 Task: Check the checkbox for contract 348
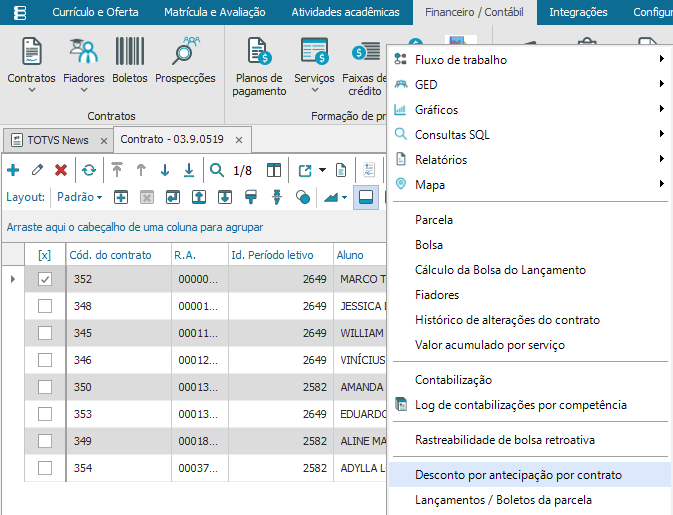click(44, 306)
